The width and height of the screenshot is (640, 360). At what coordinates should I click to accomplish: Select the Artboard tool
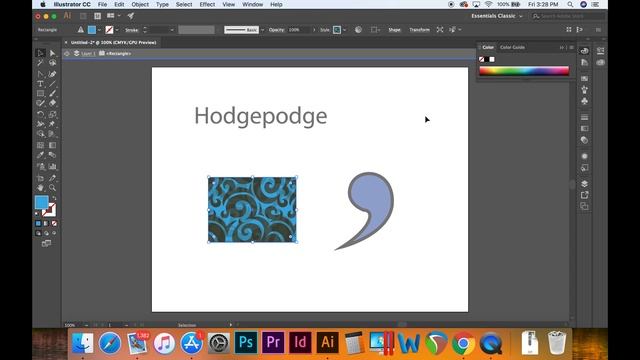[40, 178]
